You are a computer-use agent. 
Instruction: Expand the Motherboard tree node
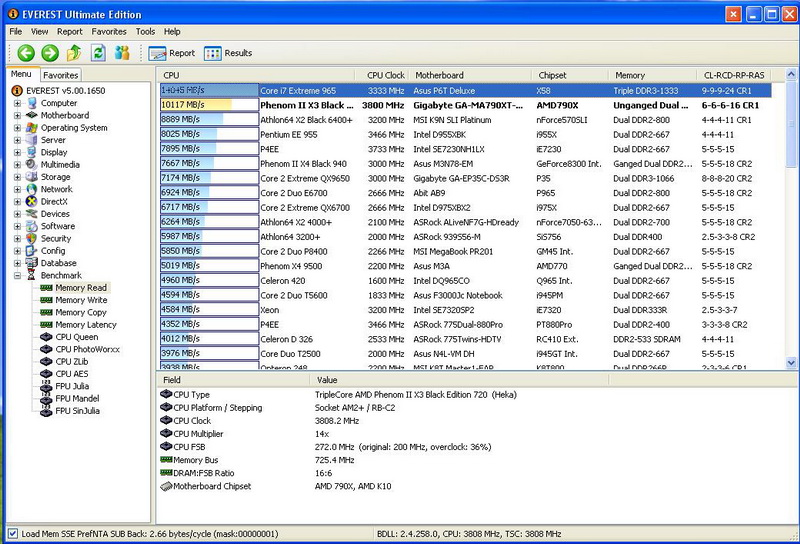point(17,116)
